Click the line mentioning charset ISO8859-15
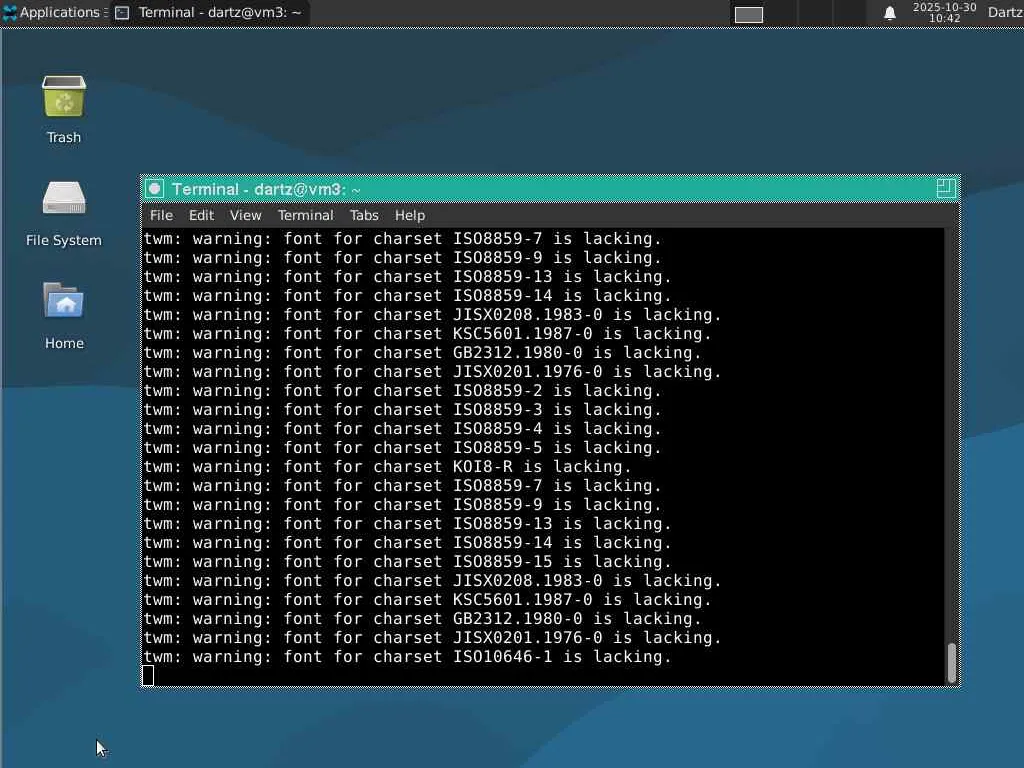This screenshot has height=768, width=1024. click(x=408, y=562)
